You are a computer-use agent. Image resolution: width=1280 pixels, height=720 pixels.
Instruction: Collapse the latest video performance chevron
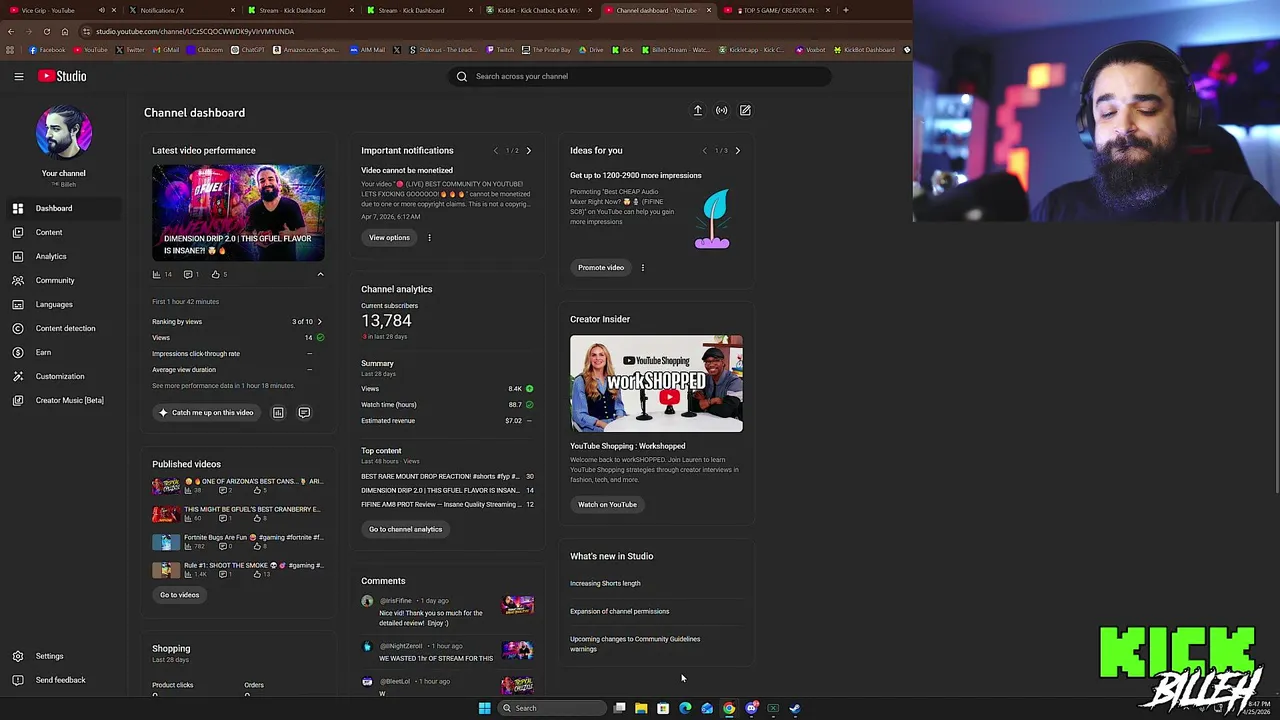320,274
